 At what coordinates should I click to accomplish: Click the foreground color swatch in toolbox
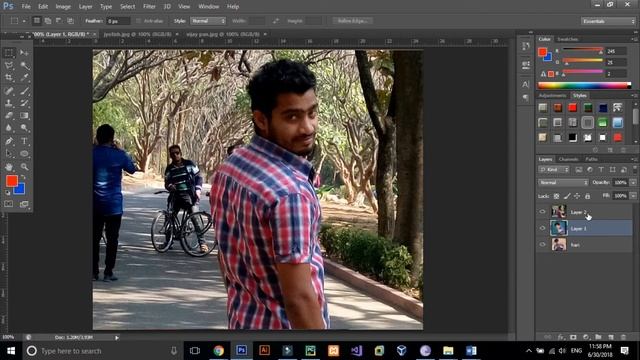click(11, 180)
